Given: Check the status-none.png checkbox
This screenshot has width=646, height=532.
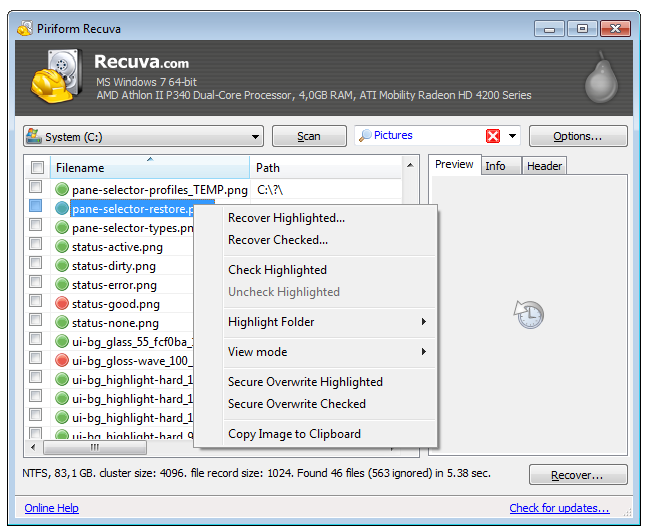Looking at the screenshot, I should pyautogui.click(x=36, y=320).
